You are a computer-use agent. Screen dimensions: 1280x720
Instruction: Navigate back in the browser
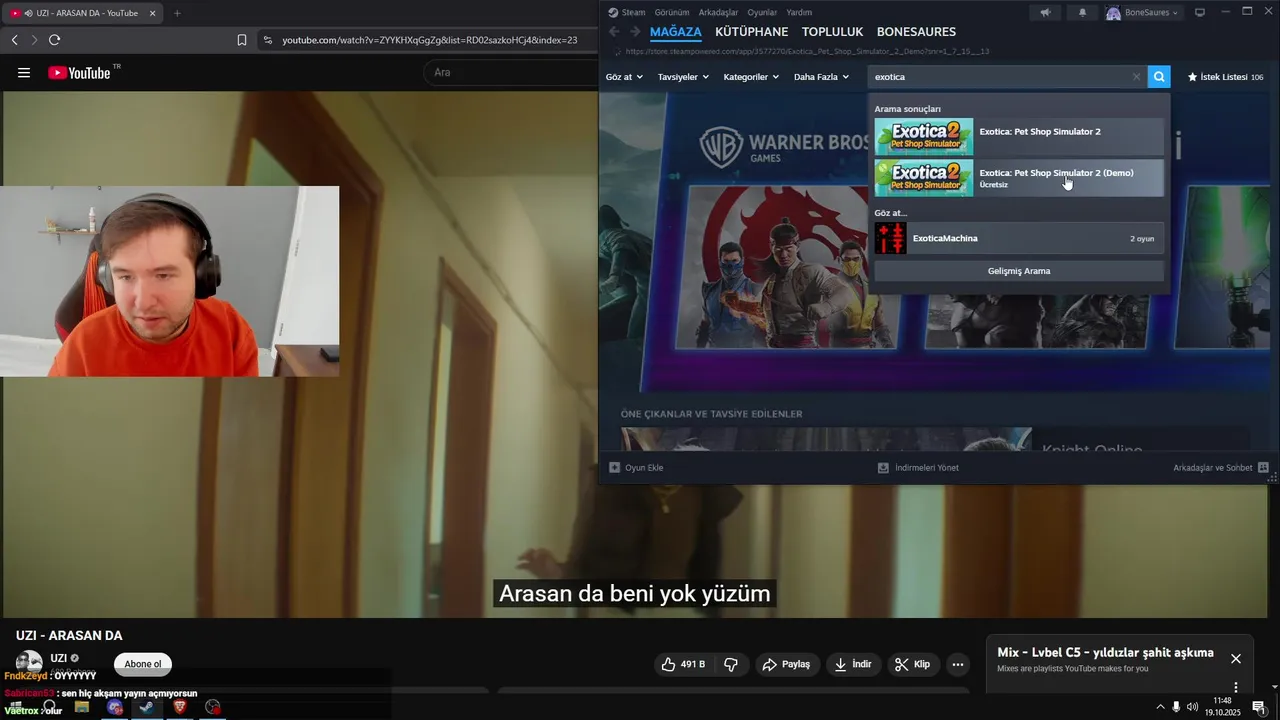[x=14, y=40]
